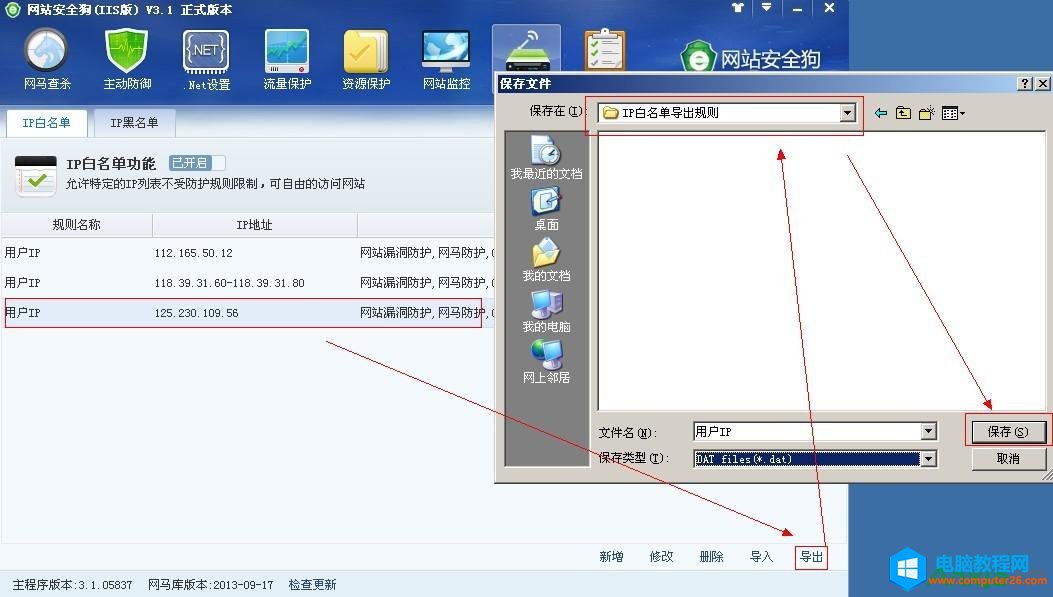Select the row with IP 125.230.109.56
The height and width of the screenshot is (597, 1053).
[x=247, y=313]
